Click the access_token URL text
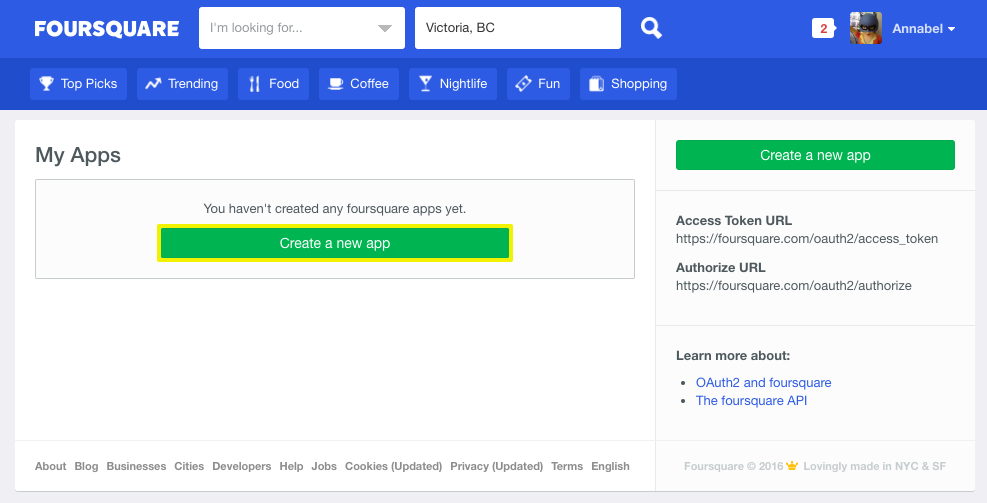The image size is (987, 503). (807, 239)
